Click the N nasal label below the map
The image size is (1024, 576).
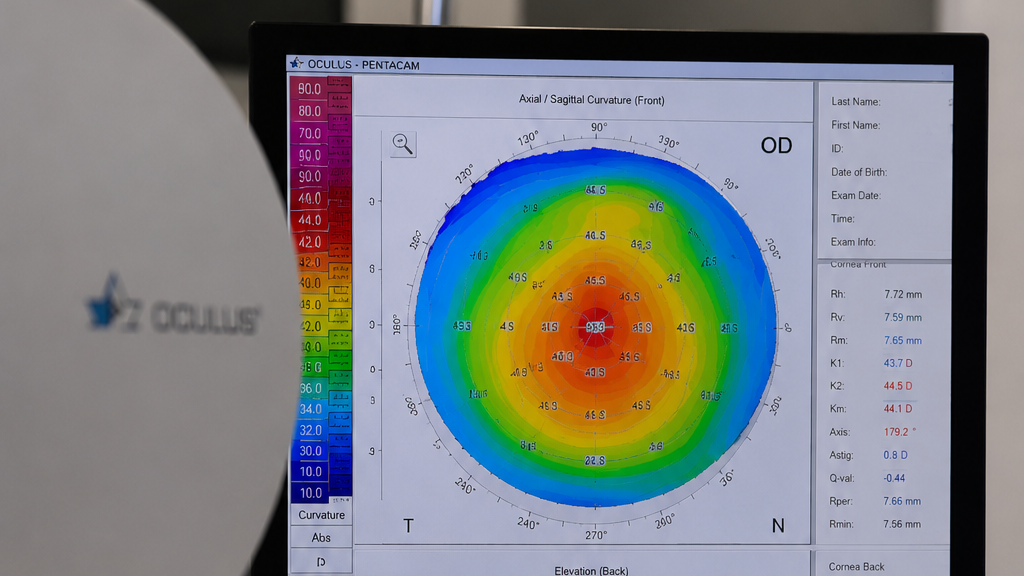point(778,526)
